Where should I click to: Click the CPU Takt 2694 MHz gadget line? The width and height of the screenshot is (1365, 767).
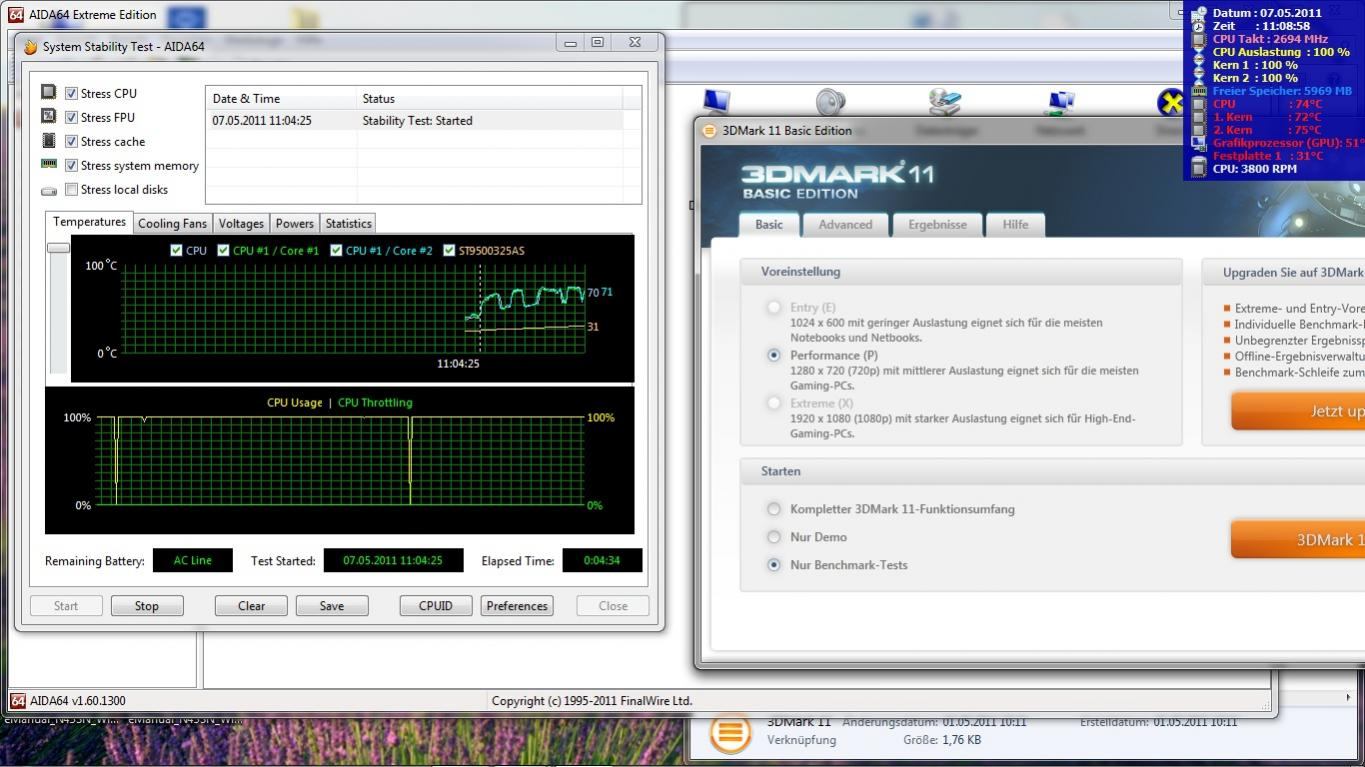[x=1270, y=39]
